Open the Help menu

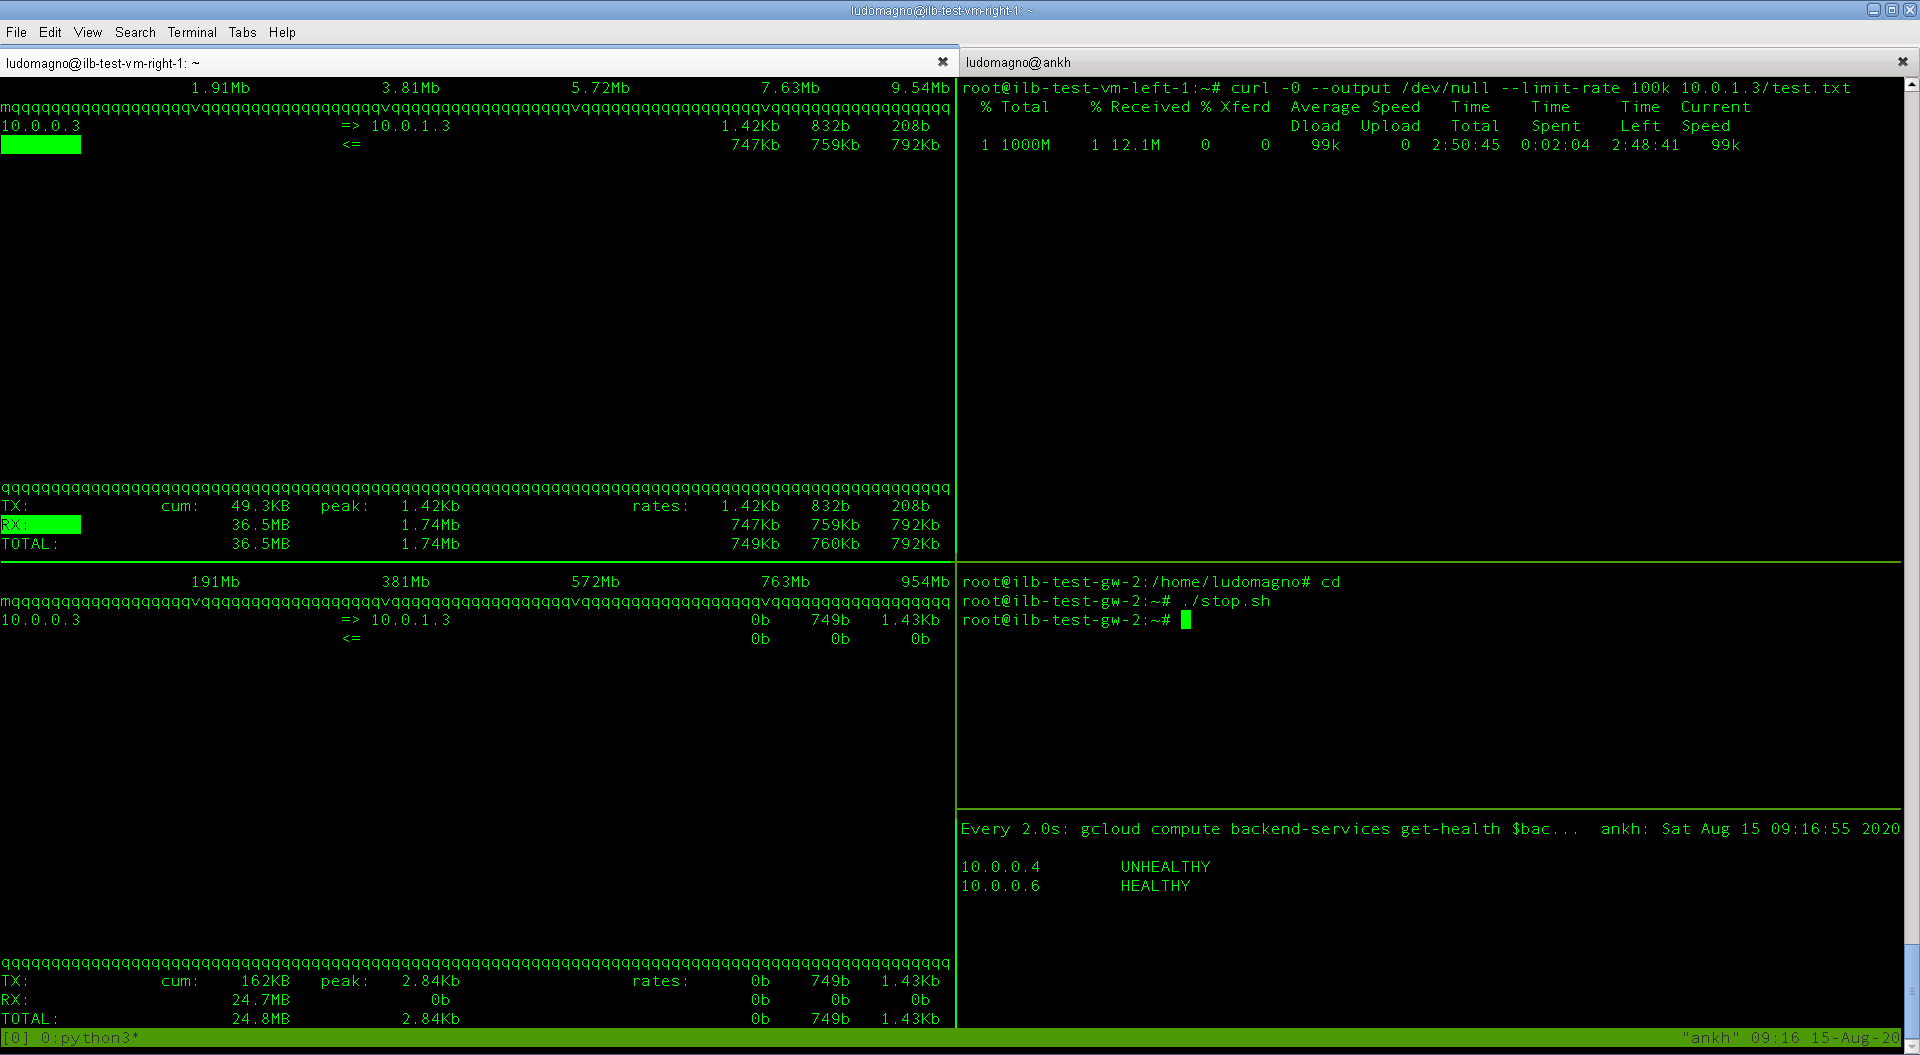[x=282, y=32]
